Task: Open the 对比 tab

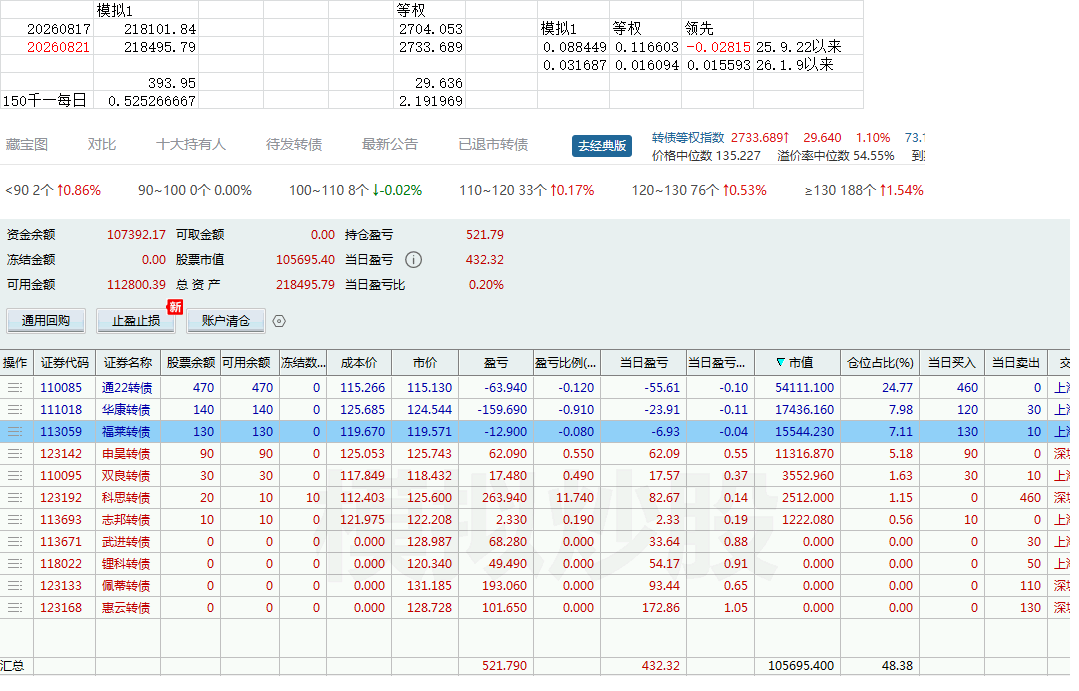Action: (x=102, y=145)
